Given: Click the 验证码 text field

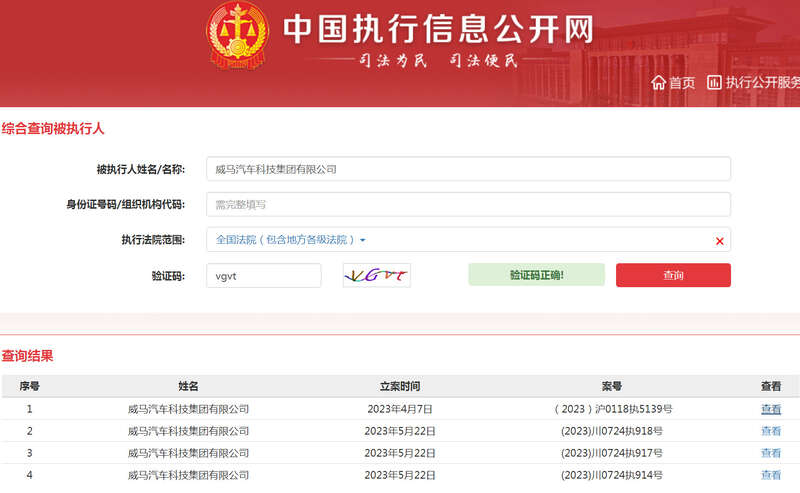Looking at the screenshot, I should coord(263,275).
